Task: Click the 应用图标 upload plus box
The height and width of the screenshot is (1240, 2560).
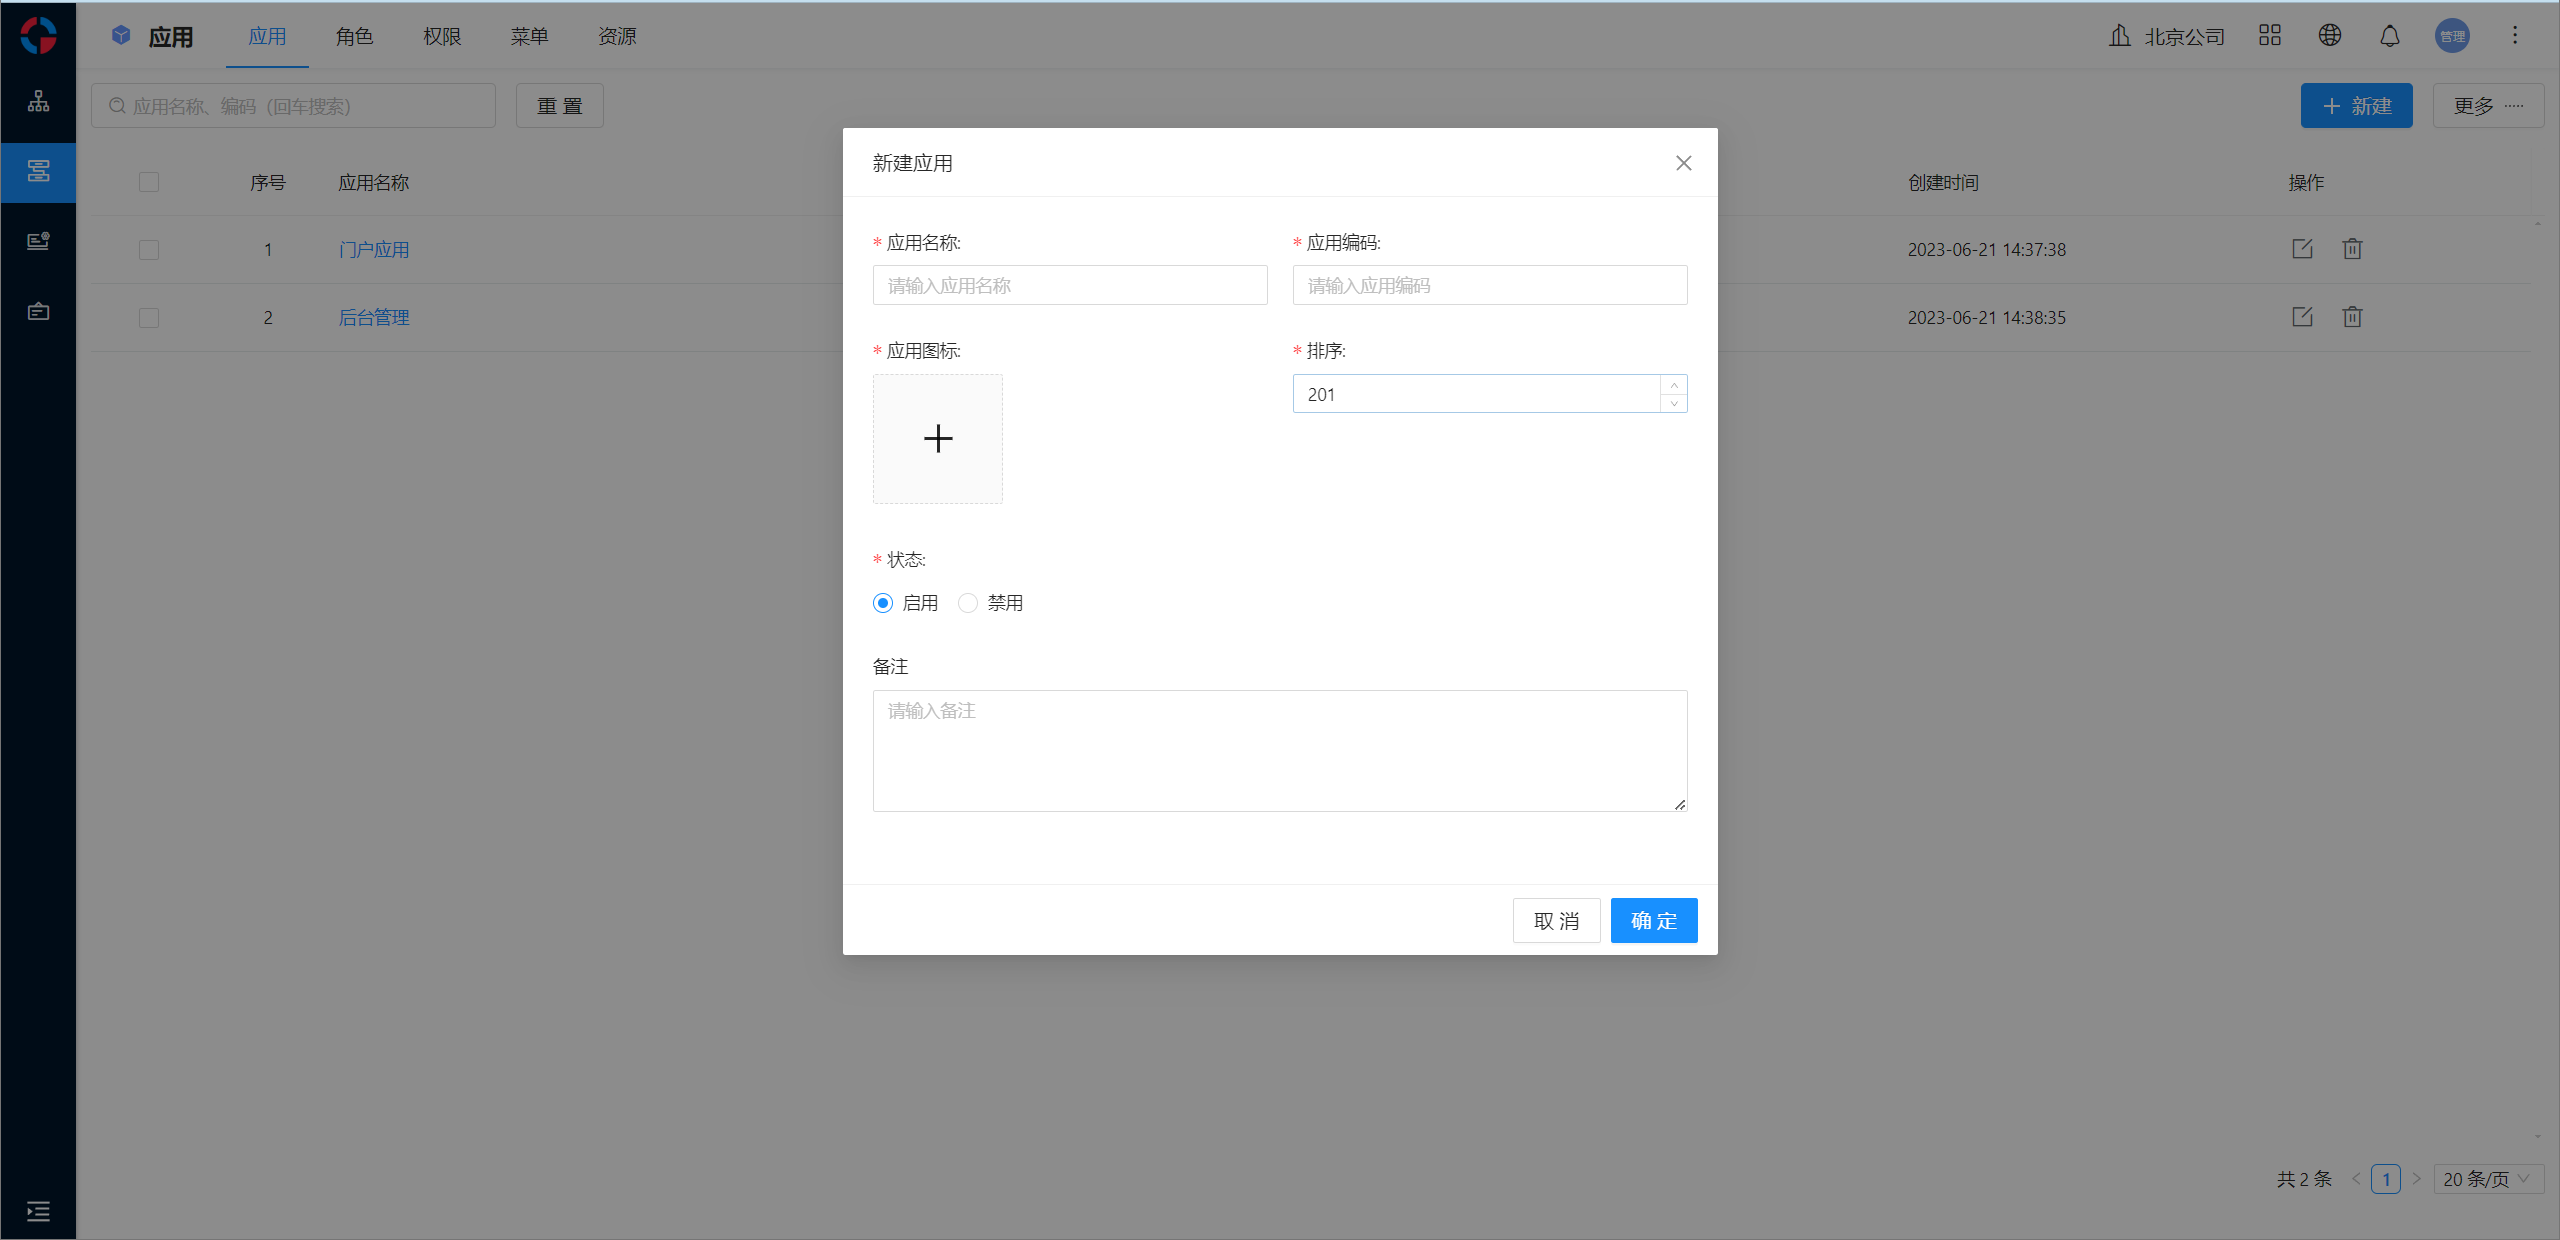Action: point(938,439)
